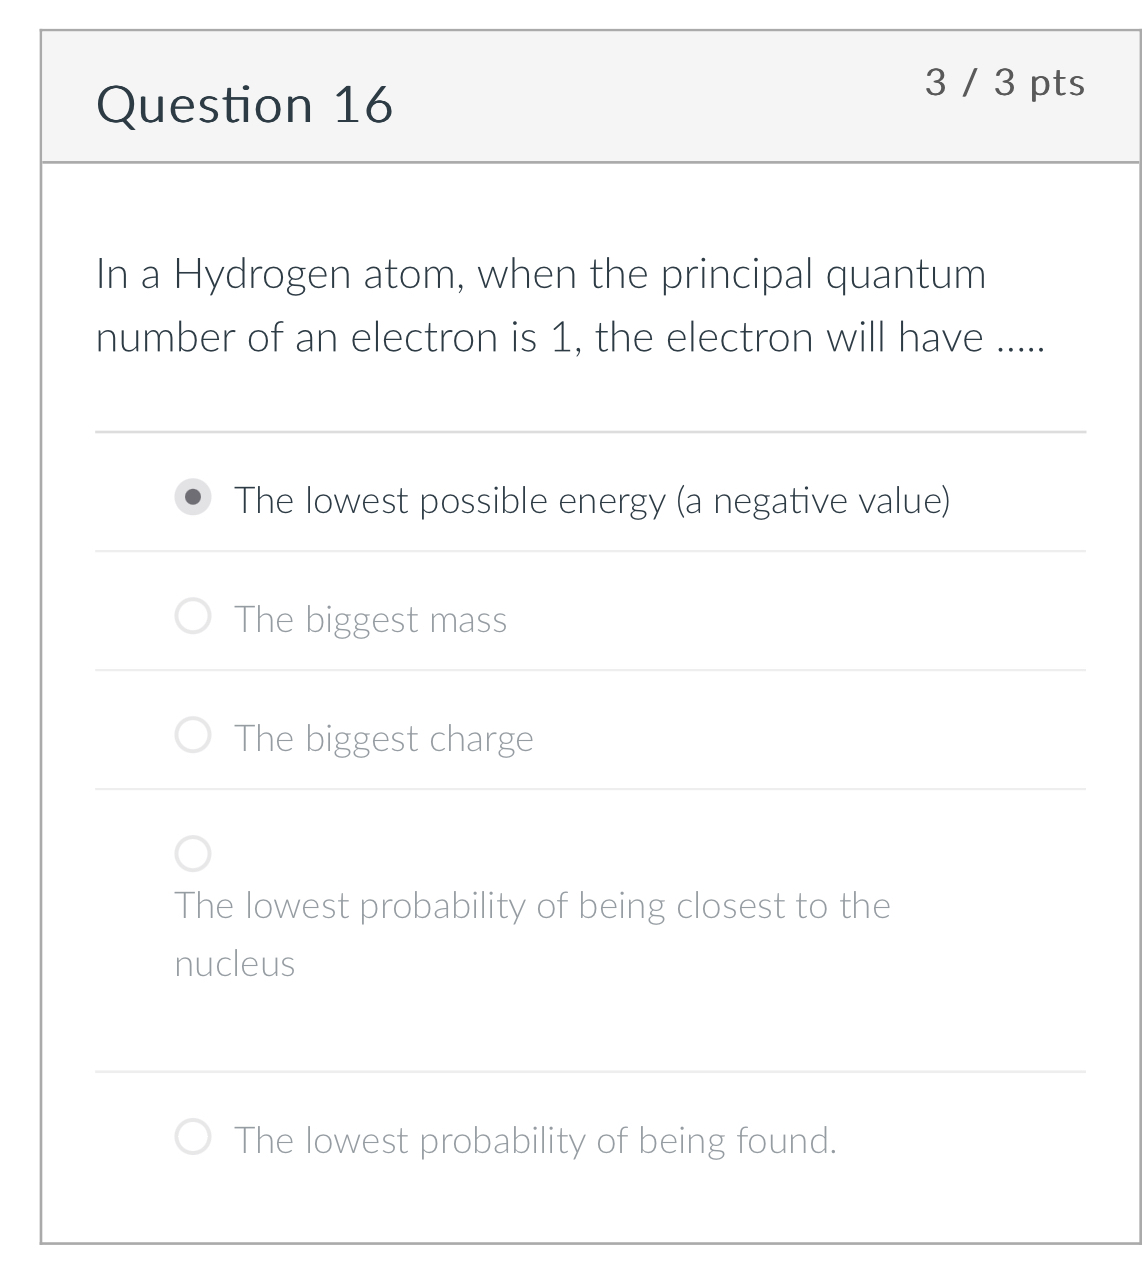Click text 'The lowest possible energy (a negative value)'
Image resolution: width=1142 pixels, height=1270 pixels.
point(594,500)
